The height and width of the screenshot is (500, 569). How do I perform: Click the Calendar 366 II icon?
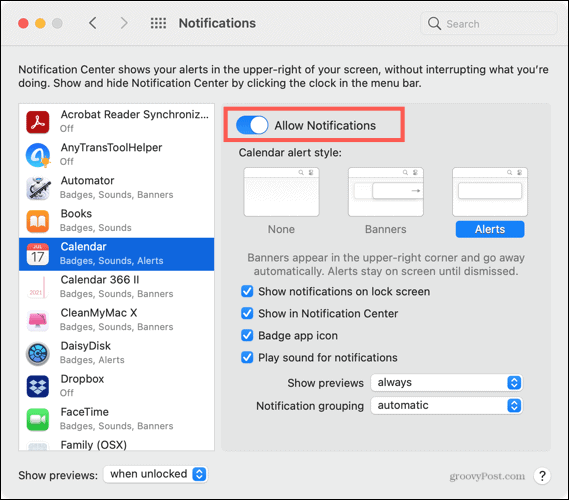click(37, 287)
